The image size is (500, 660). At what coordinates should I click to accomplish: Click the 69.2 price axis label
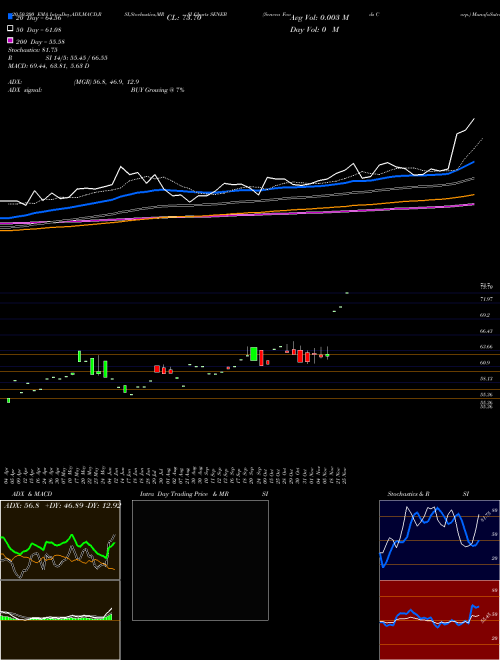click(485, 315)
